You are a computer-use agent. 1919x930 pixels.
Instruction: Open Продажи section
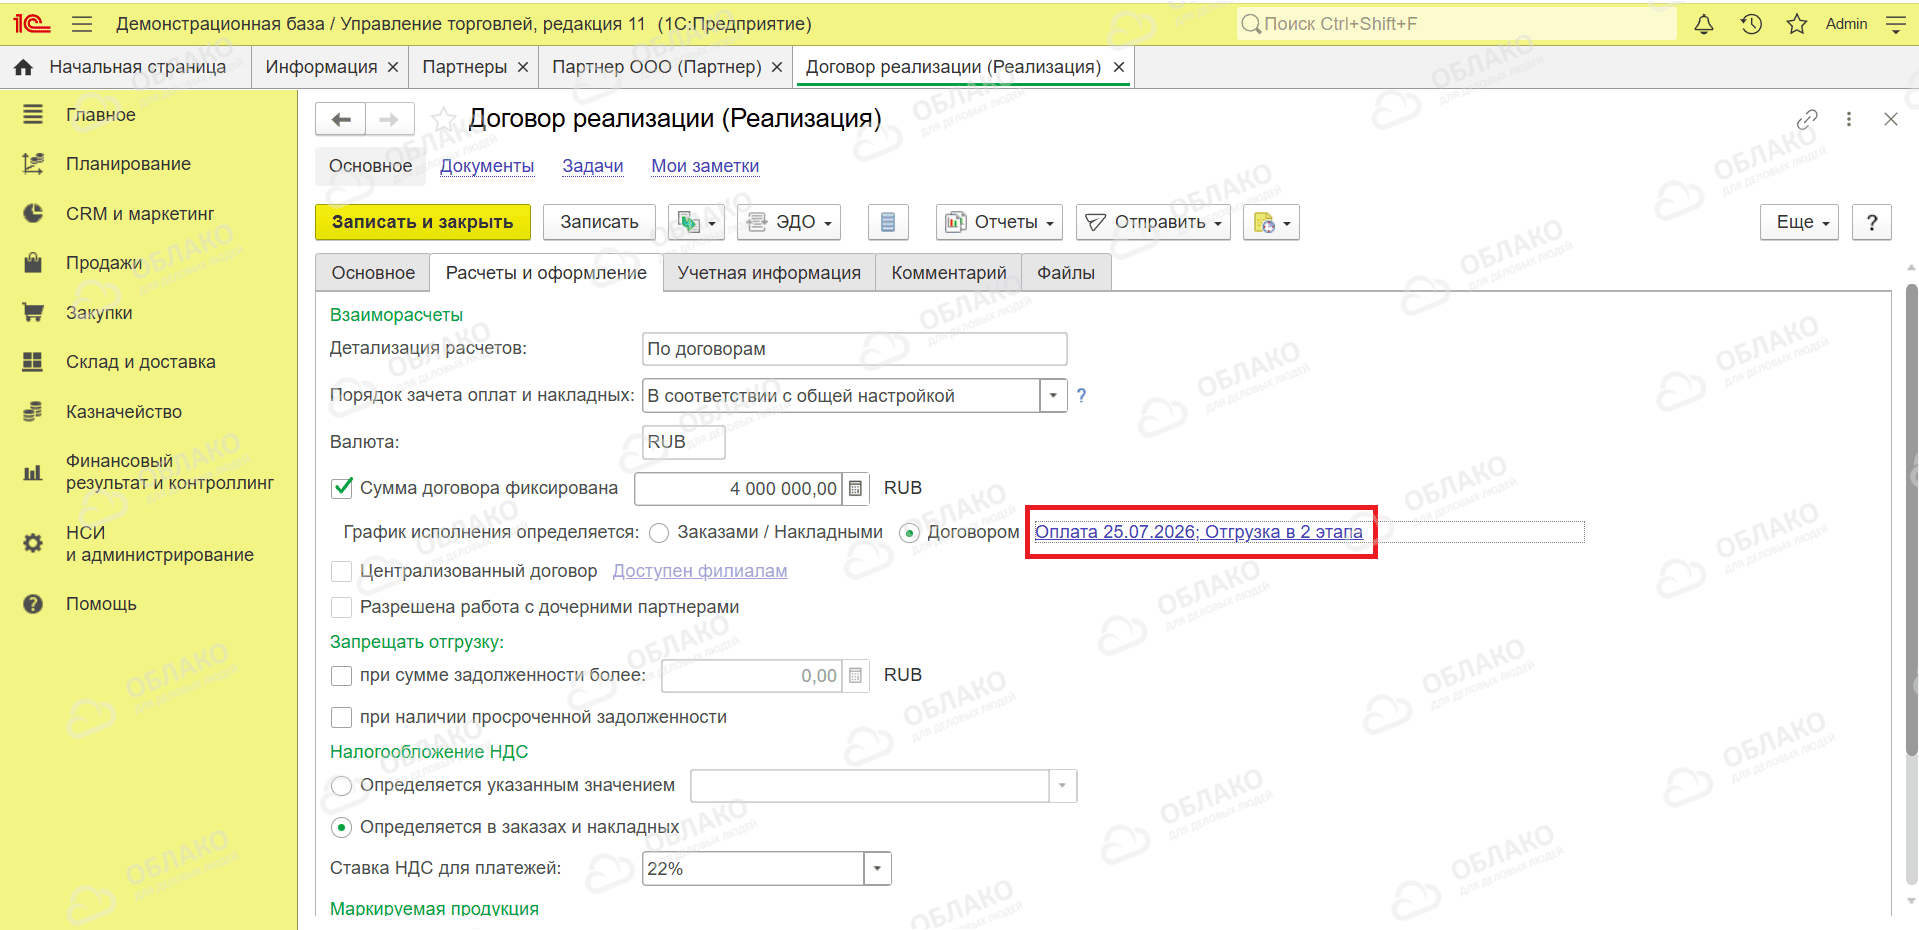(104, 263)
